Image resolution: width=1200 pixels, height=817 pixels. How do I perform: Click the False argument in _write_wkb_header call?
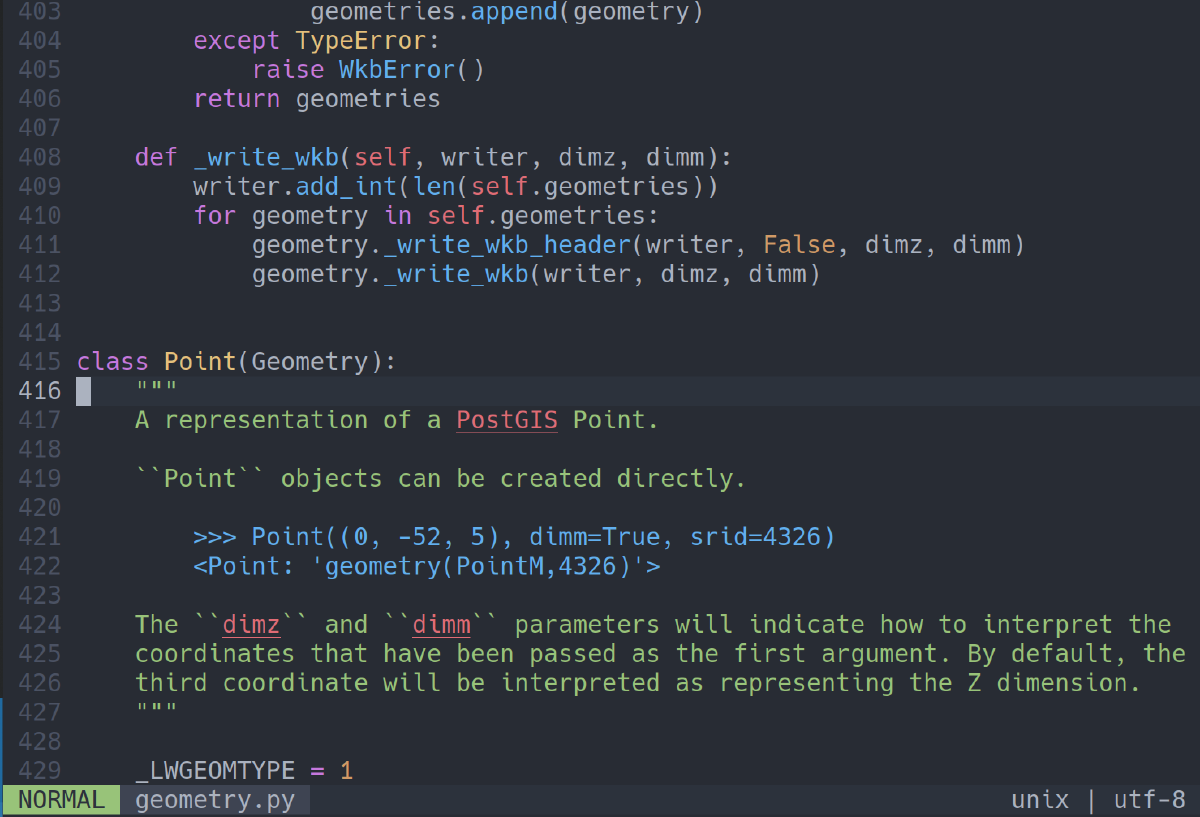point(800,245)
